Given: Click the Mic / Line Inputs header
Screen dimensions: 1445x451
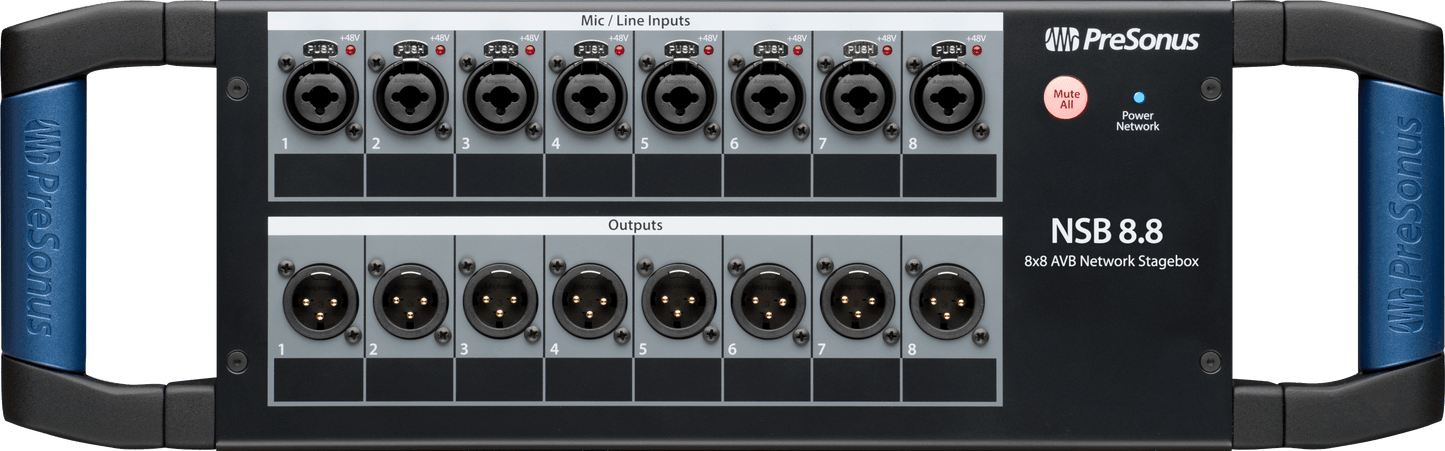Looking at the screenshot, I should coord(635,20).
